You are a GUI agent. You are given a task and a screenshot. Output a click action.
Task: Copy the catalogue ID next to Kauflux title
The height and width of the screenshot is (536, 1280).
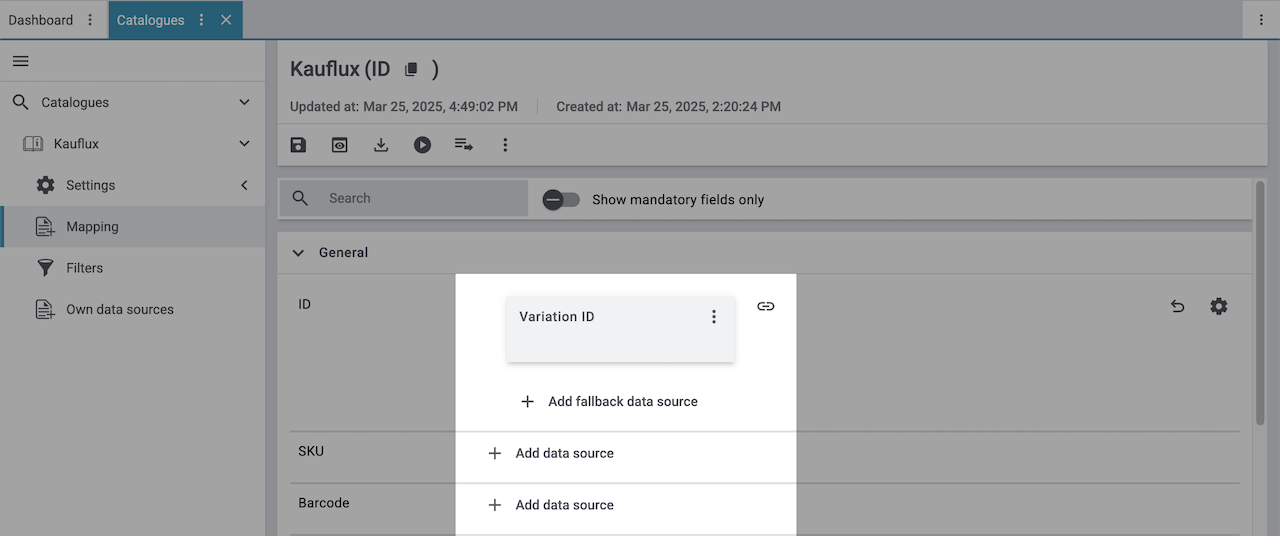pos(411,69)
